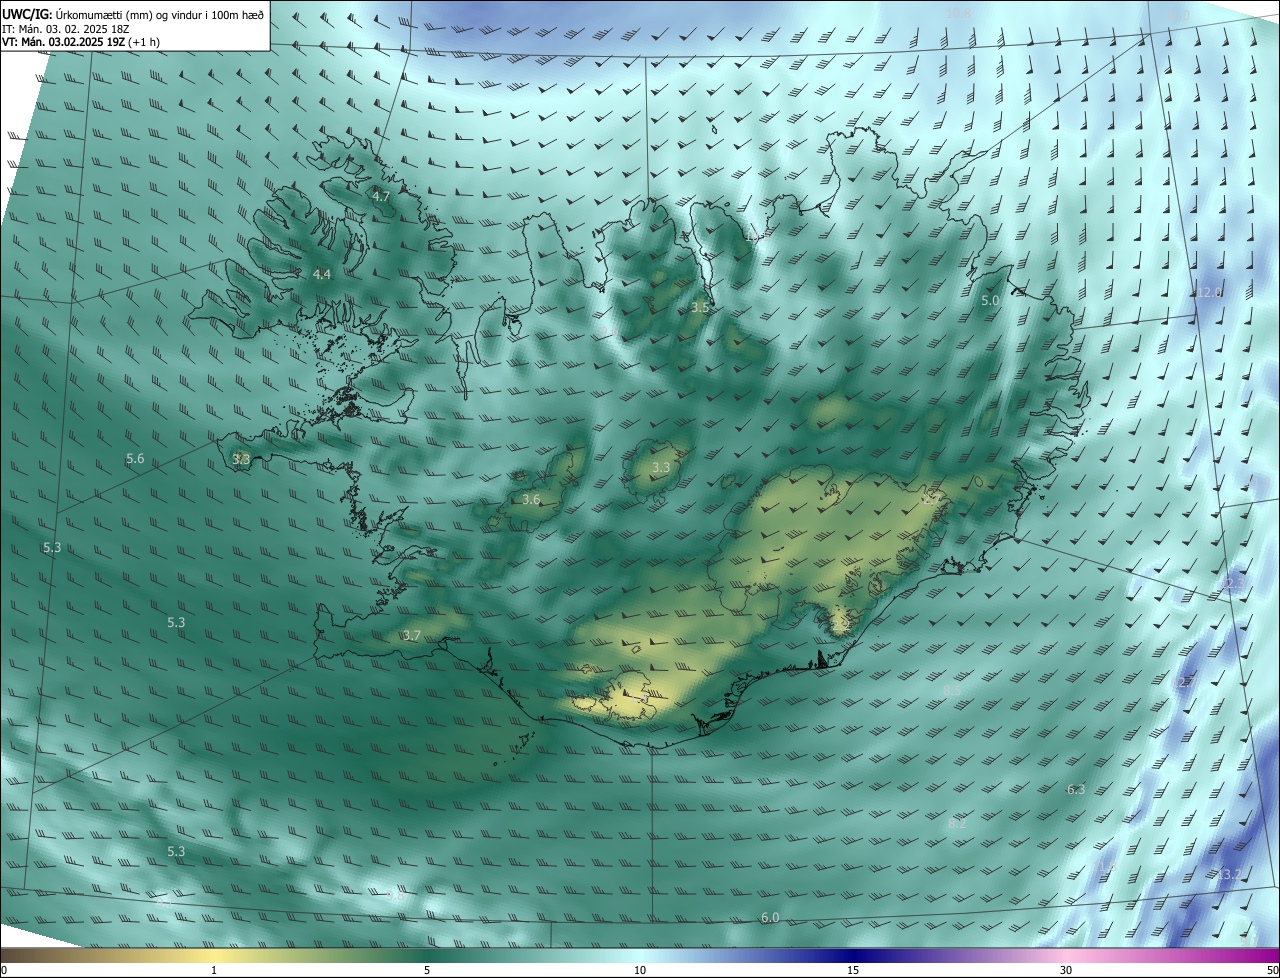
Task: Click the 12.0 value label off the east coast
Action: (x=1210, y=293)
